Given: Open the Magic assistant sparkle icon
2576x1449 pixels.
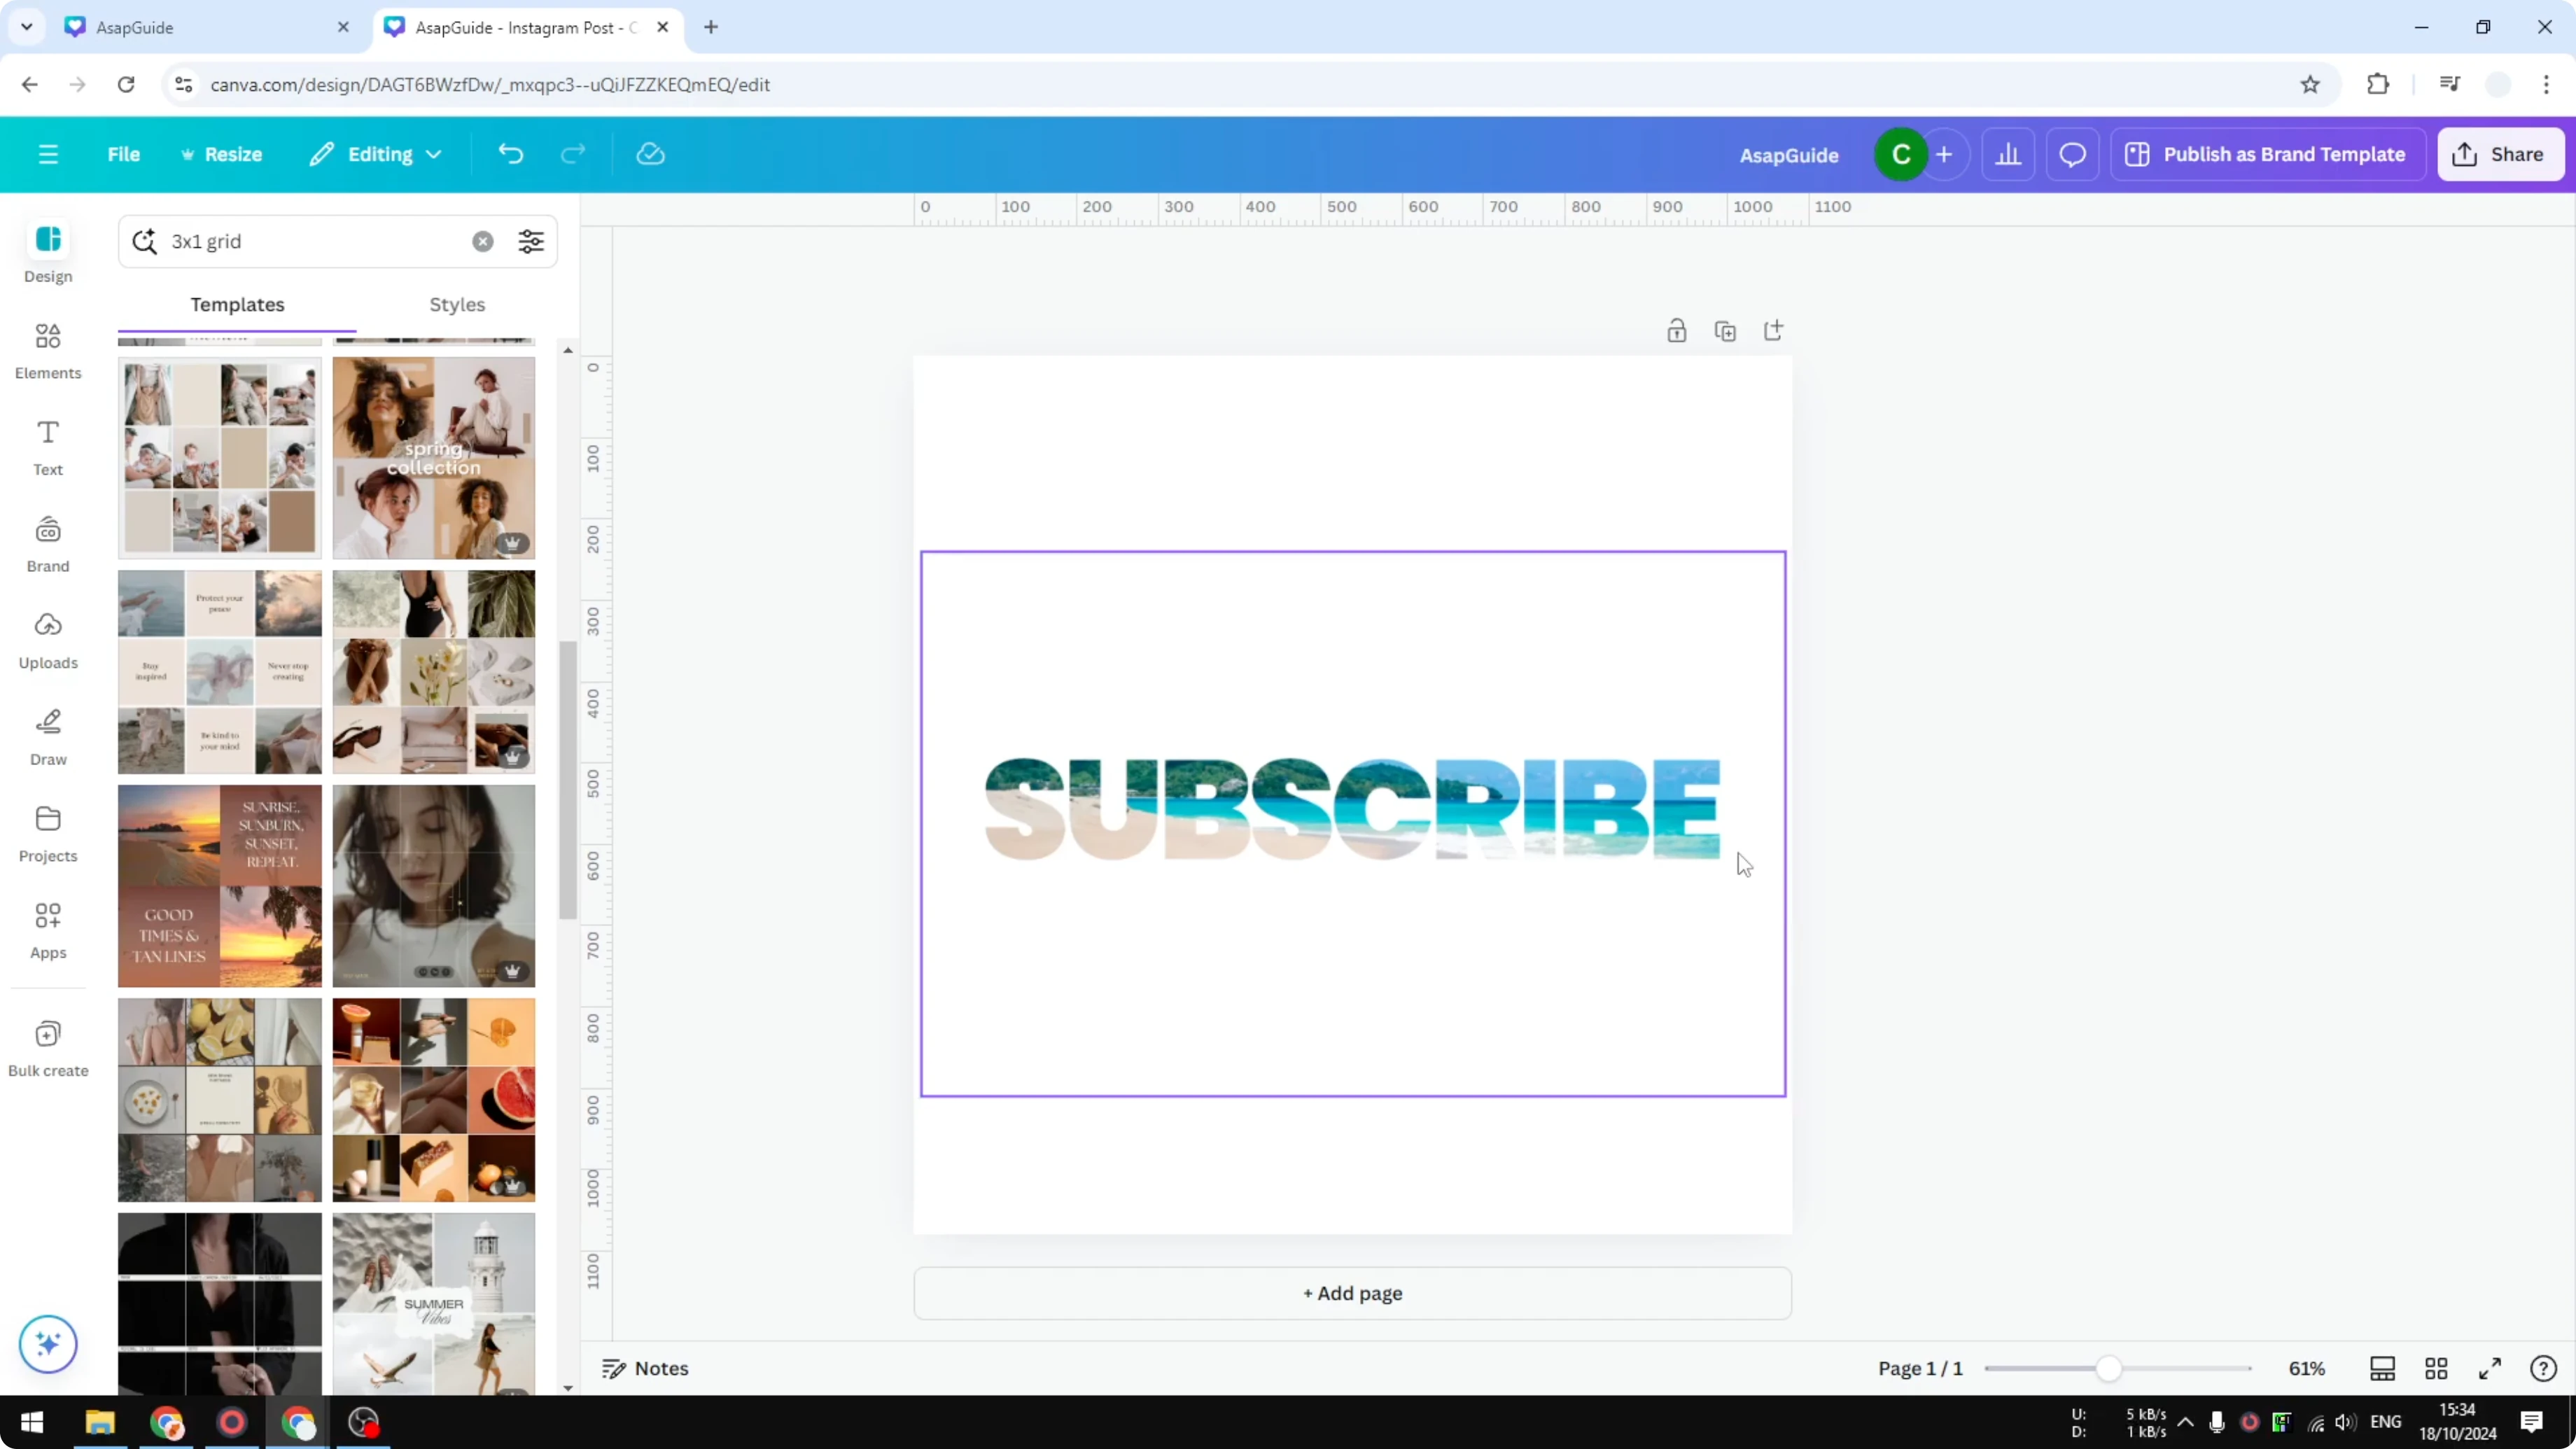Looking at the screenshot, I should pyautogui.click(x=47, y=1344).
